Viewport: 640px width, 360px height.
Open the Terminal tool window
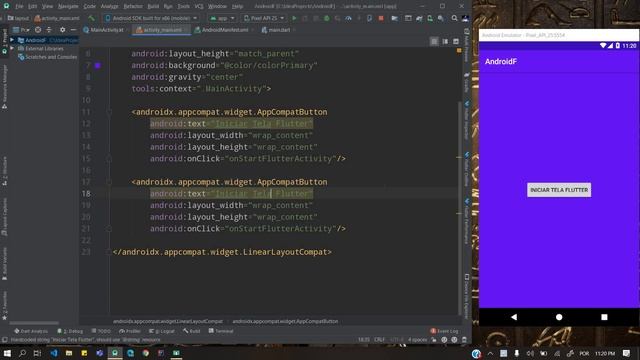221,331
